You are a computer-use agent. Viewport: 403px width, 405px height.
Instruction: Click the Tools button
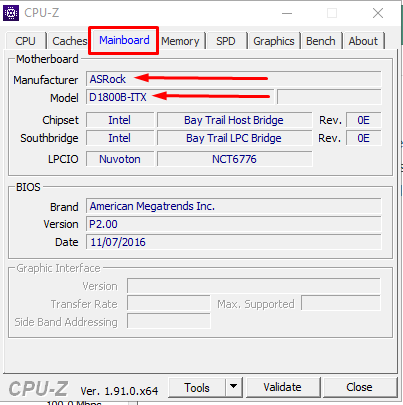(x=197, y=387)
